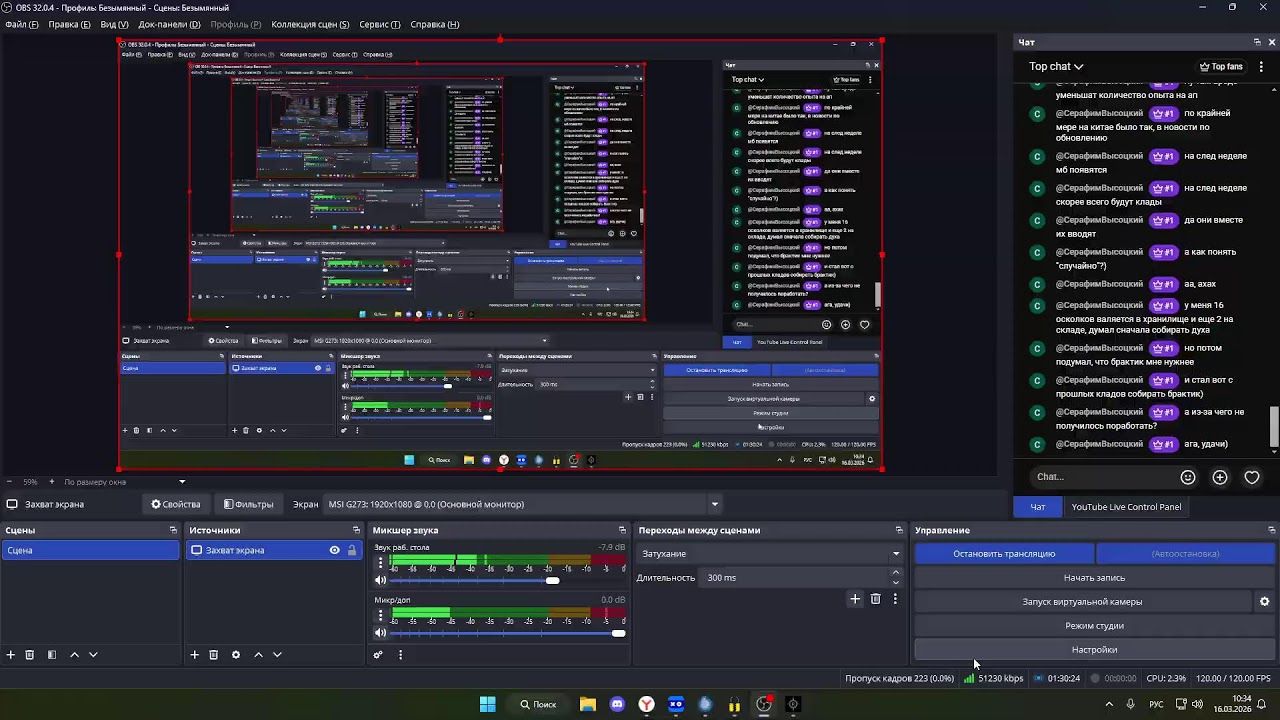1280x720 pixels.
Task: Click Звук раб. стола volume slider
Action: [507, 580]
